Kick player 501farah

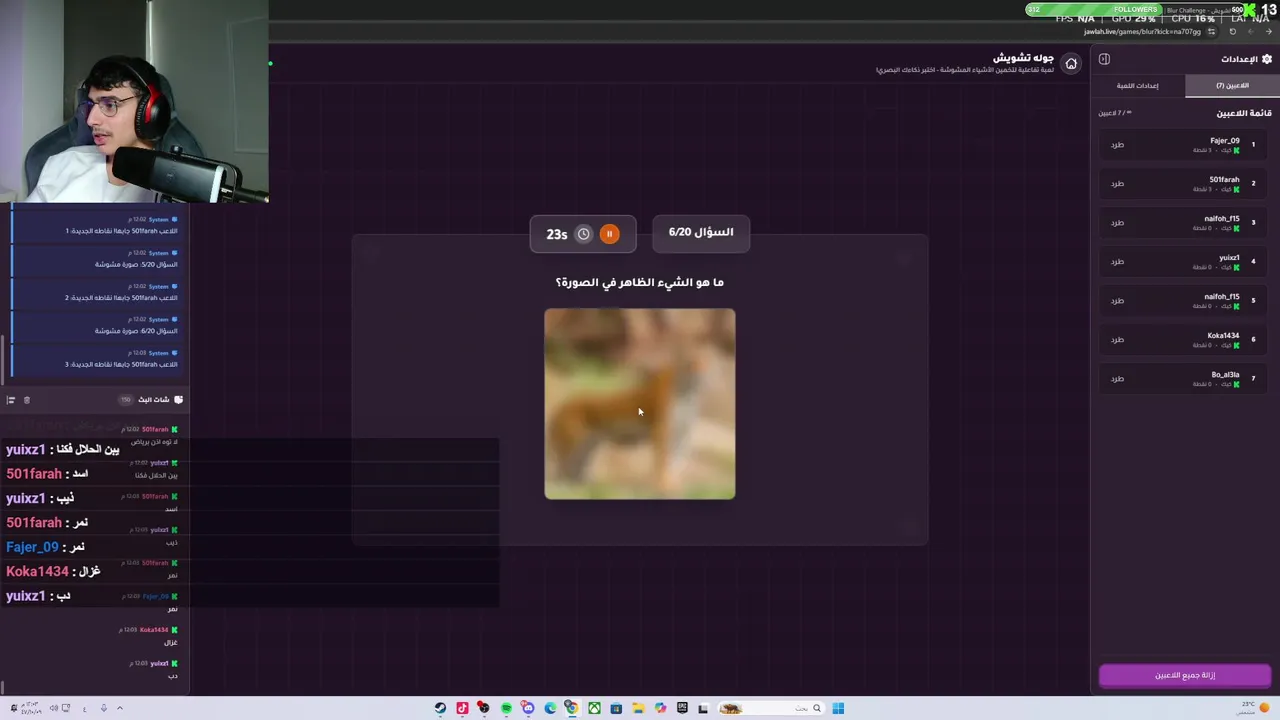pyautogui.click(x=1117, y=184)
